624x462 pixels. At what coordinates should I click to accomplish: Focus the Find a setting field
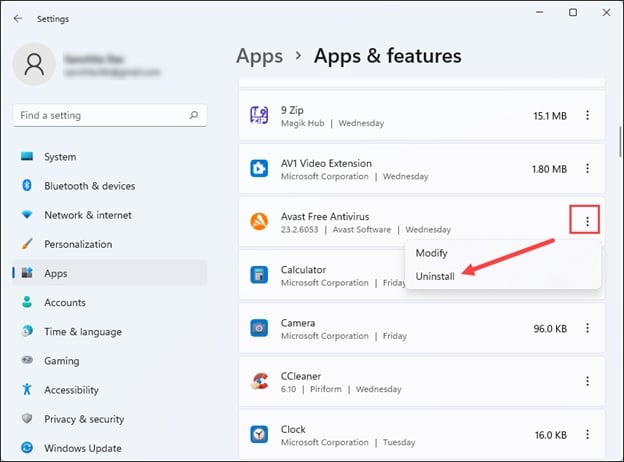(110, 115)
